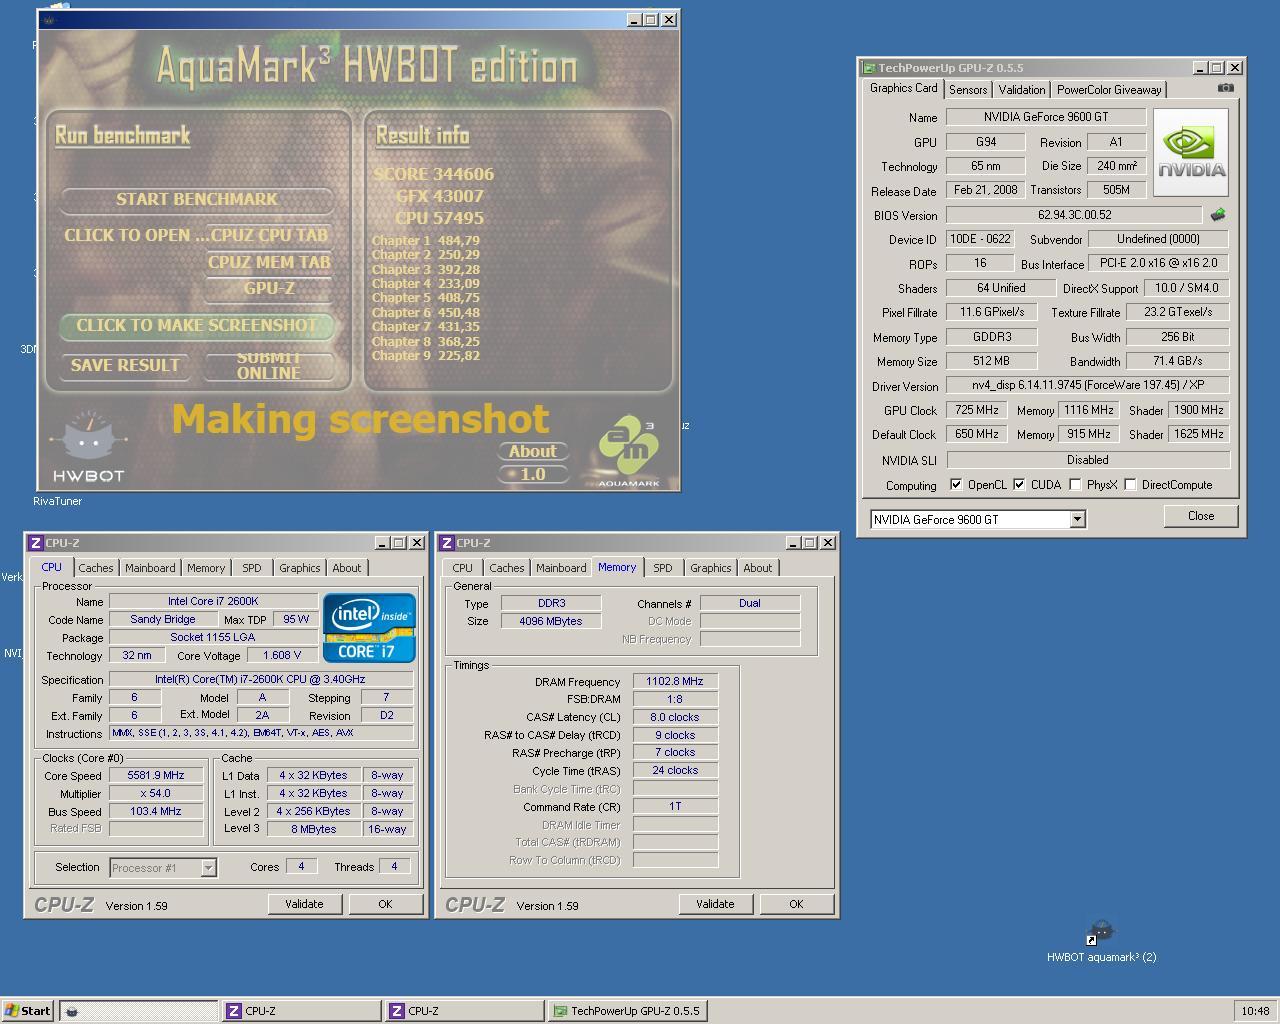Open SPD tab in Memory CPU-Z window

click(663, 568)
